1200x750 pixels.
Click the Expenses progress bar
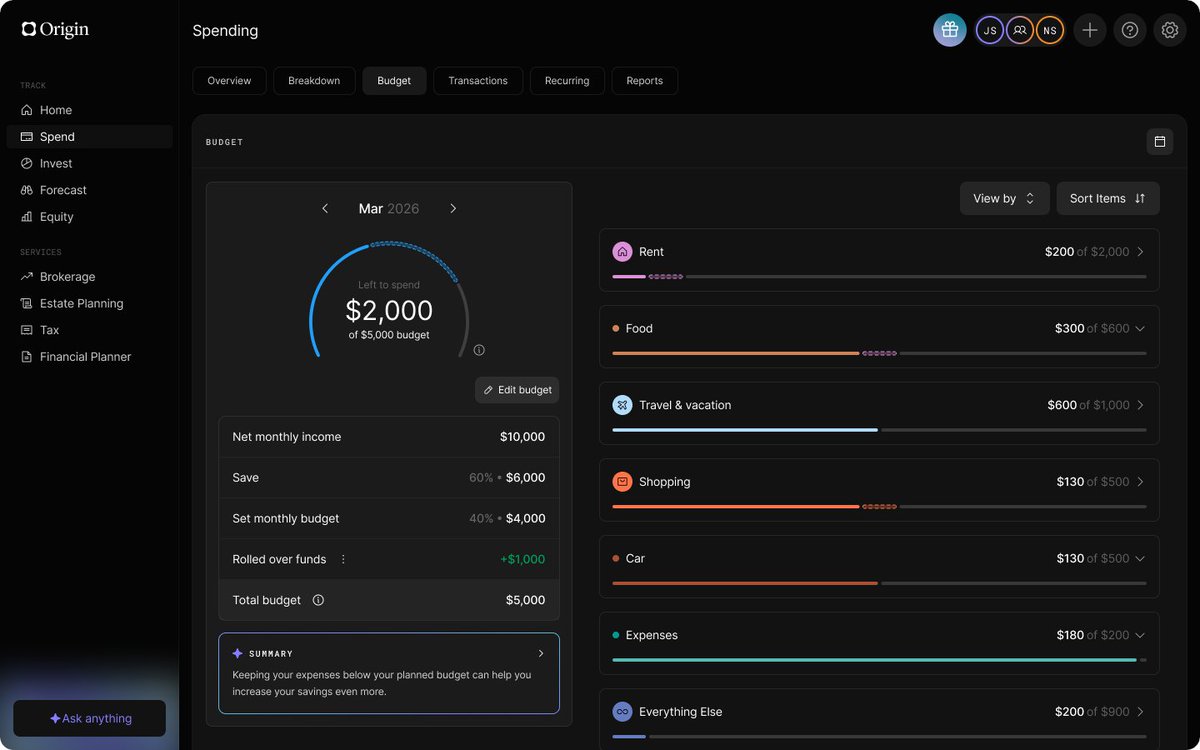pyautogui.click(x=879, y=660)
